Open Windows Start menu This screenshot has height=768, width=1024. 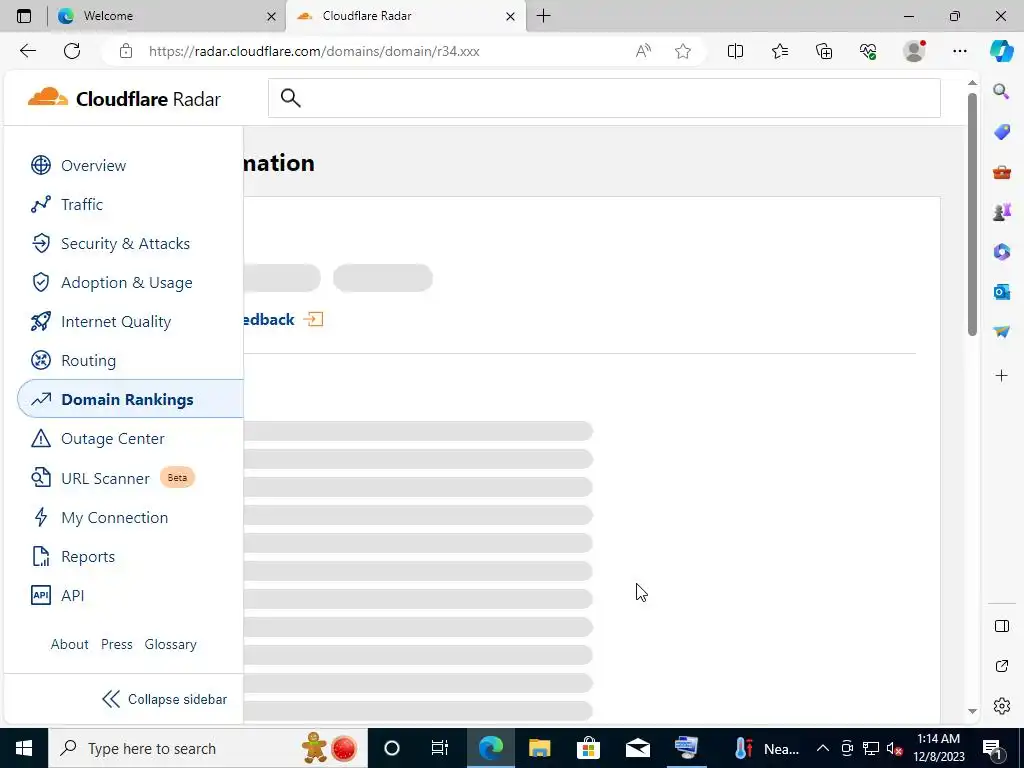pos(24,748)
